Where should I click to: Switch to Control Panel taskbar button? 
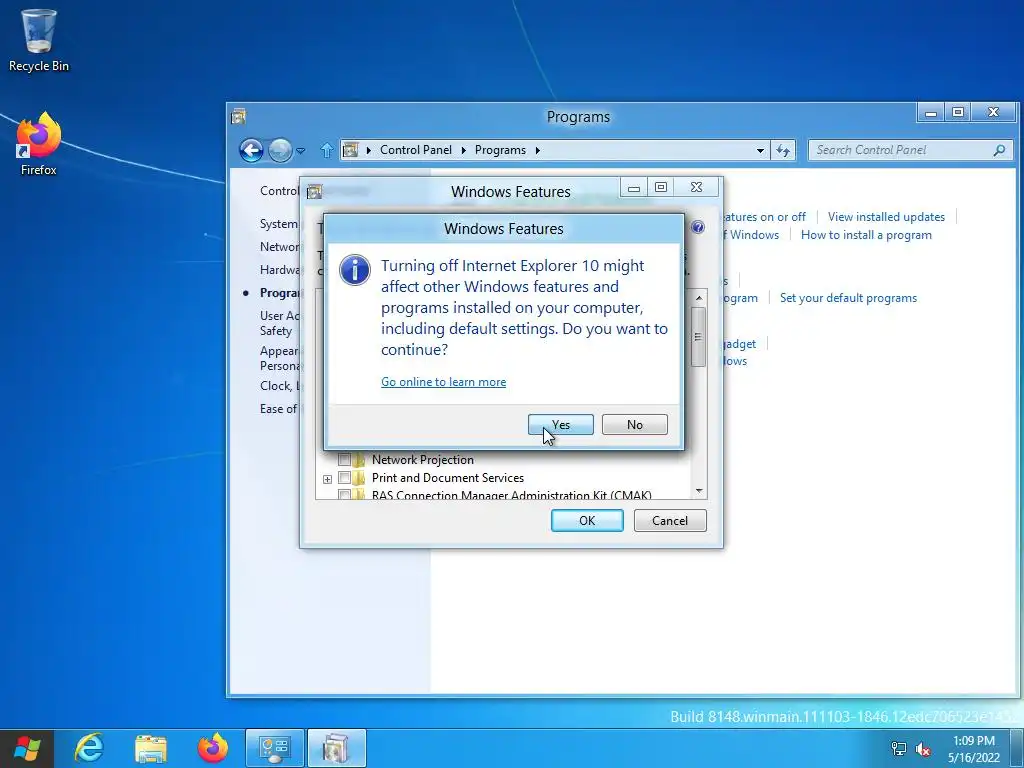click(x=274, y=748)
